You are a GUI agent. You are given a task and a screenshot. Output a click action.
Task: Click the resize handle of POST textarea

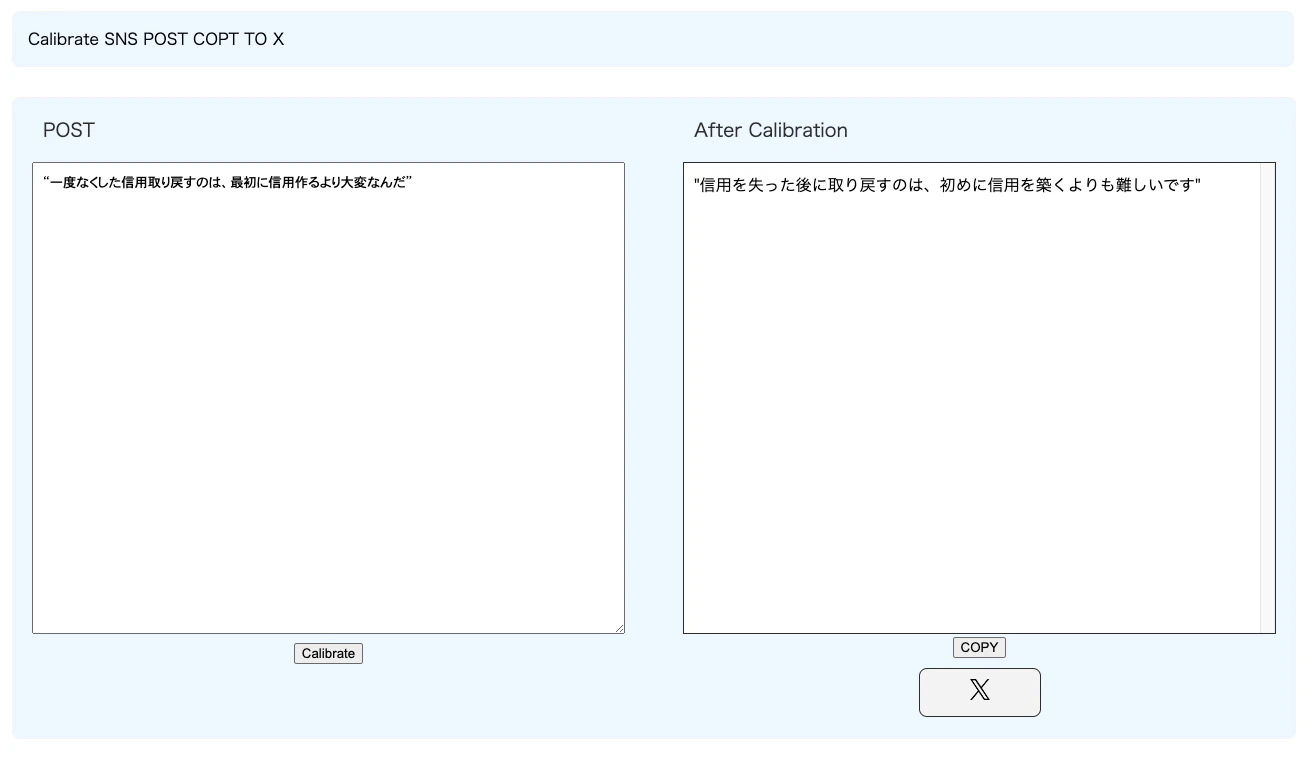tap(619, 628)
